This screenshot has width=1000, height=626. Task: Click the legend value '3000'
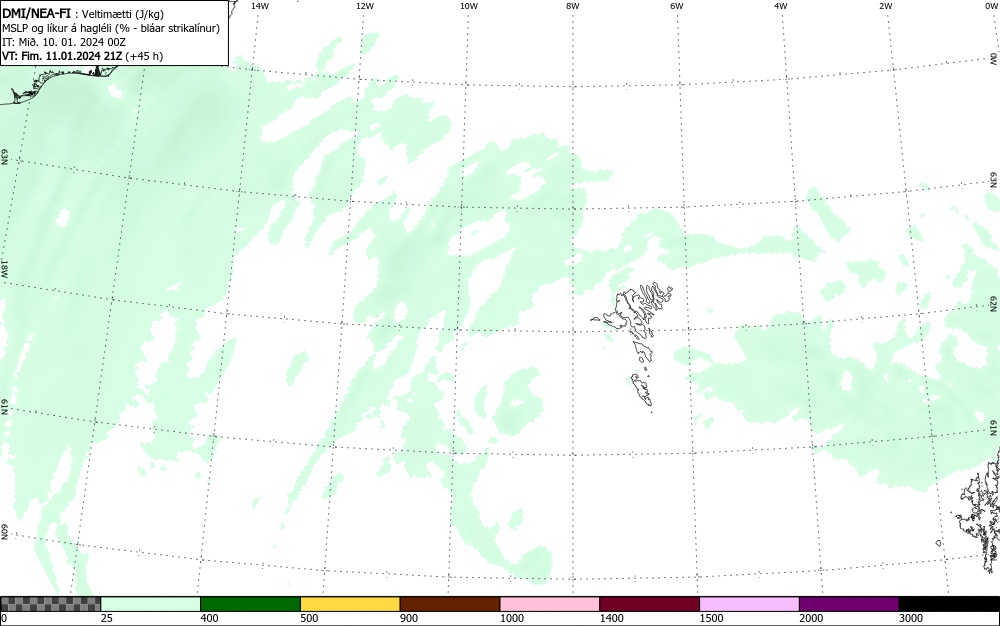911,618
